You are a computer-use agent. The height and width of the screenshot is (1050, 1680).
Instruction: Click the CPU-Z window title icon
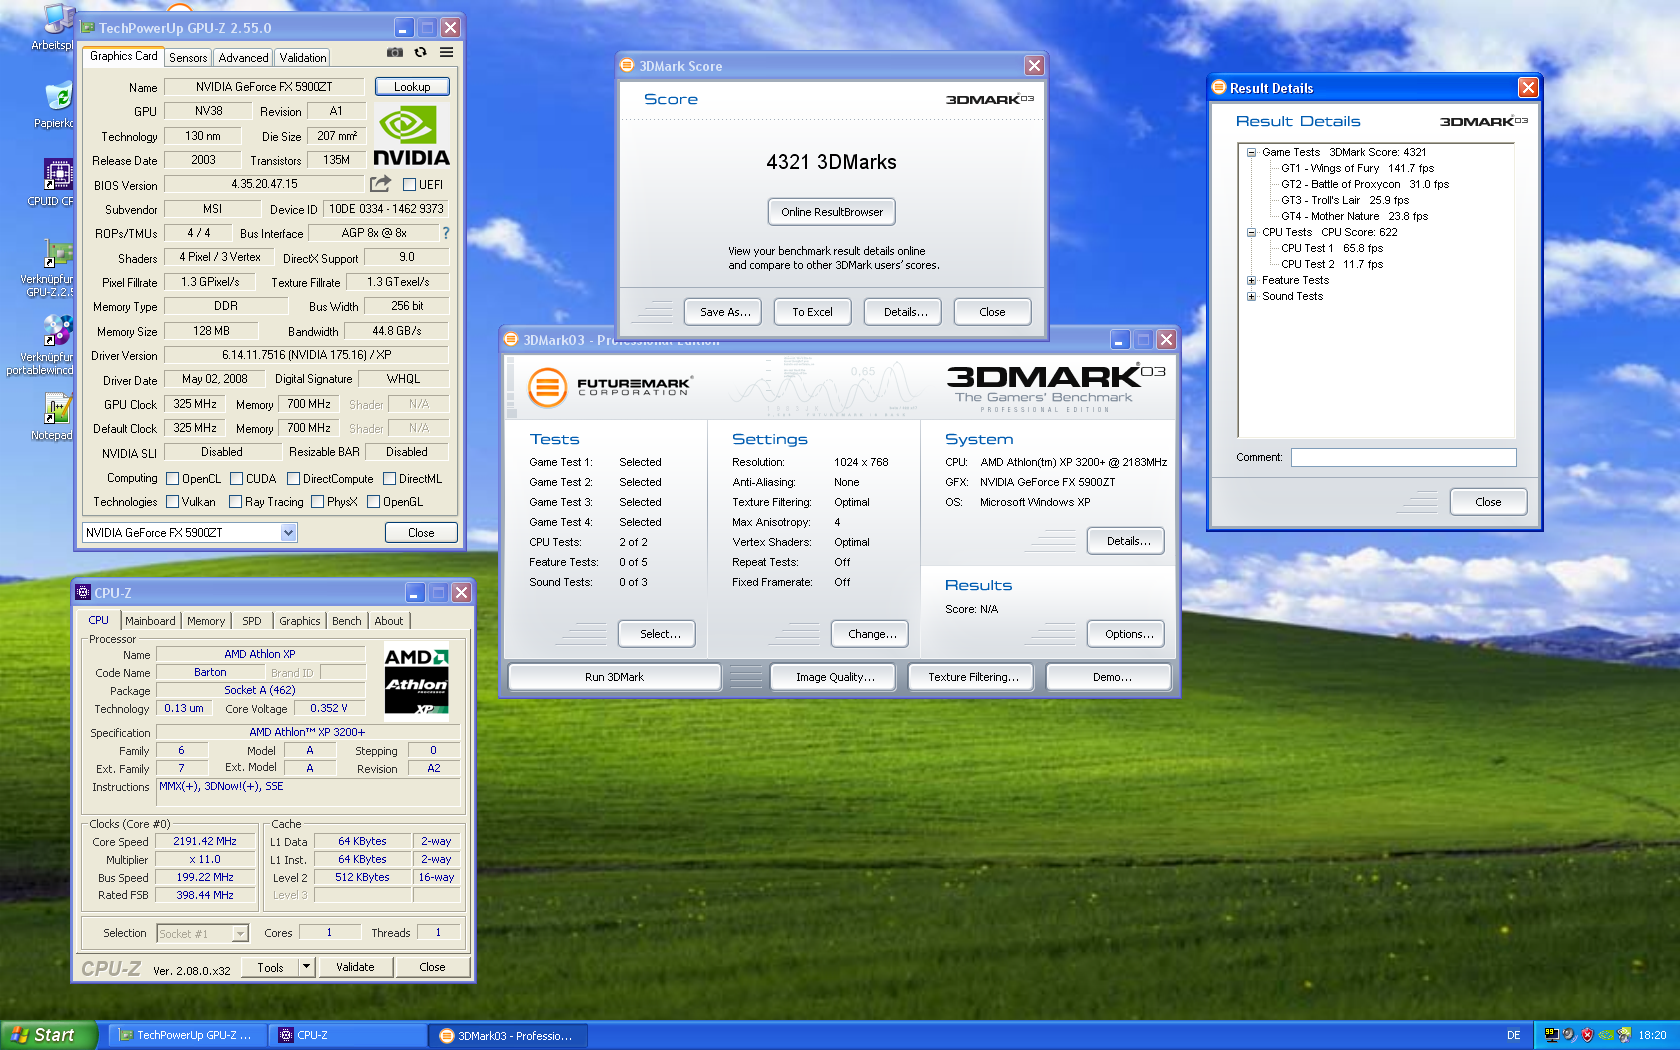[x=84, y=592]
